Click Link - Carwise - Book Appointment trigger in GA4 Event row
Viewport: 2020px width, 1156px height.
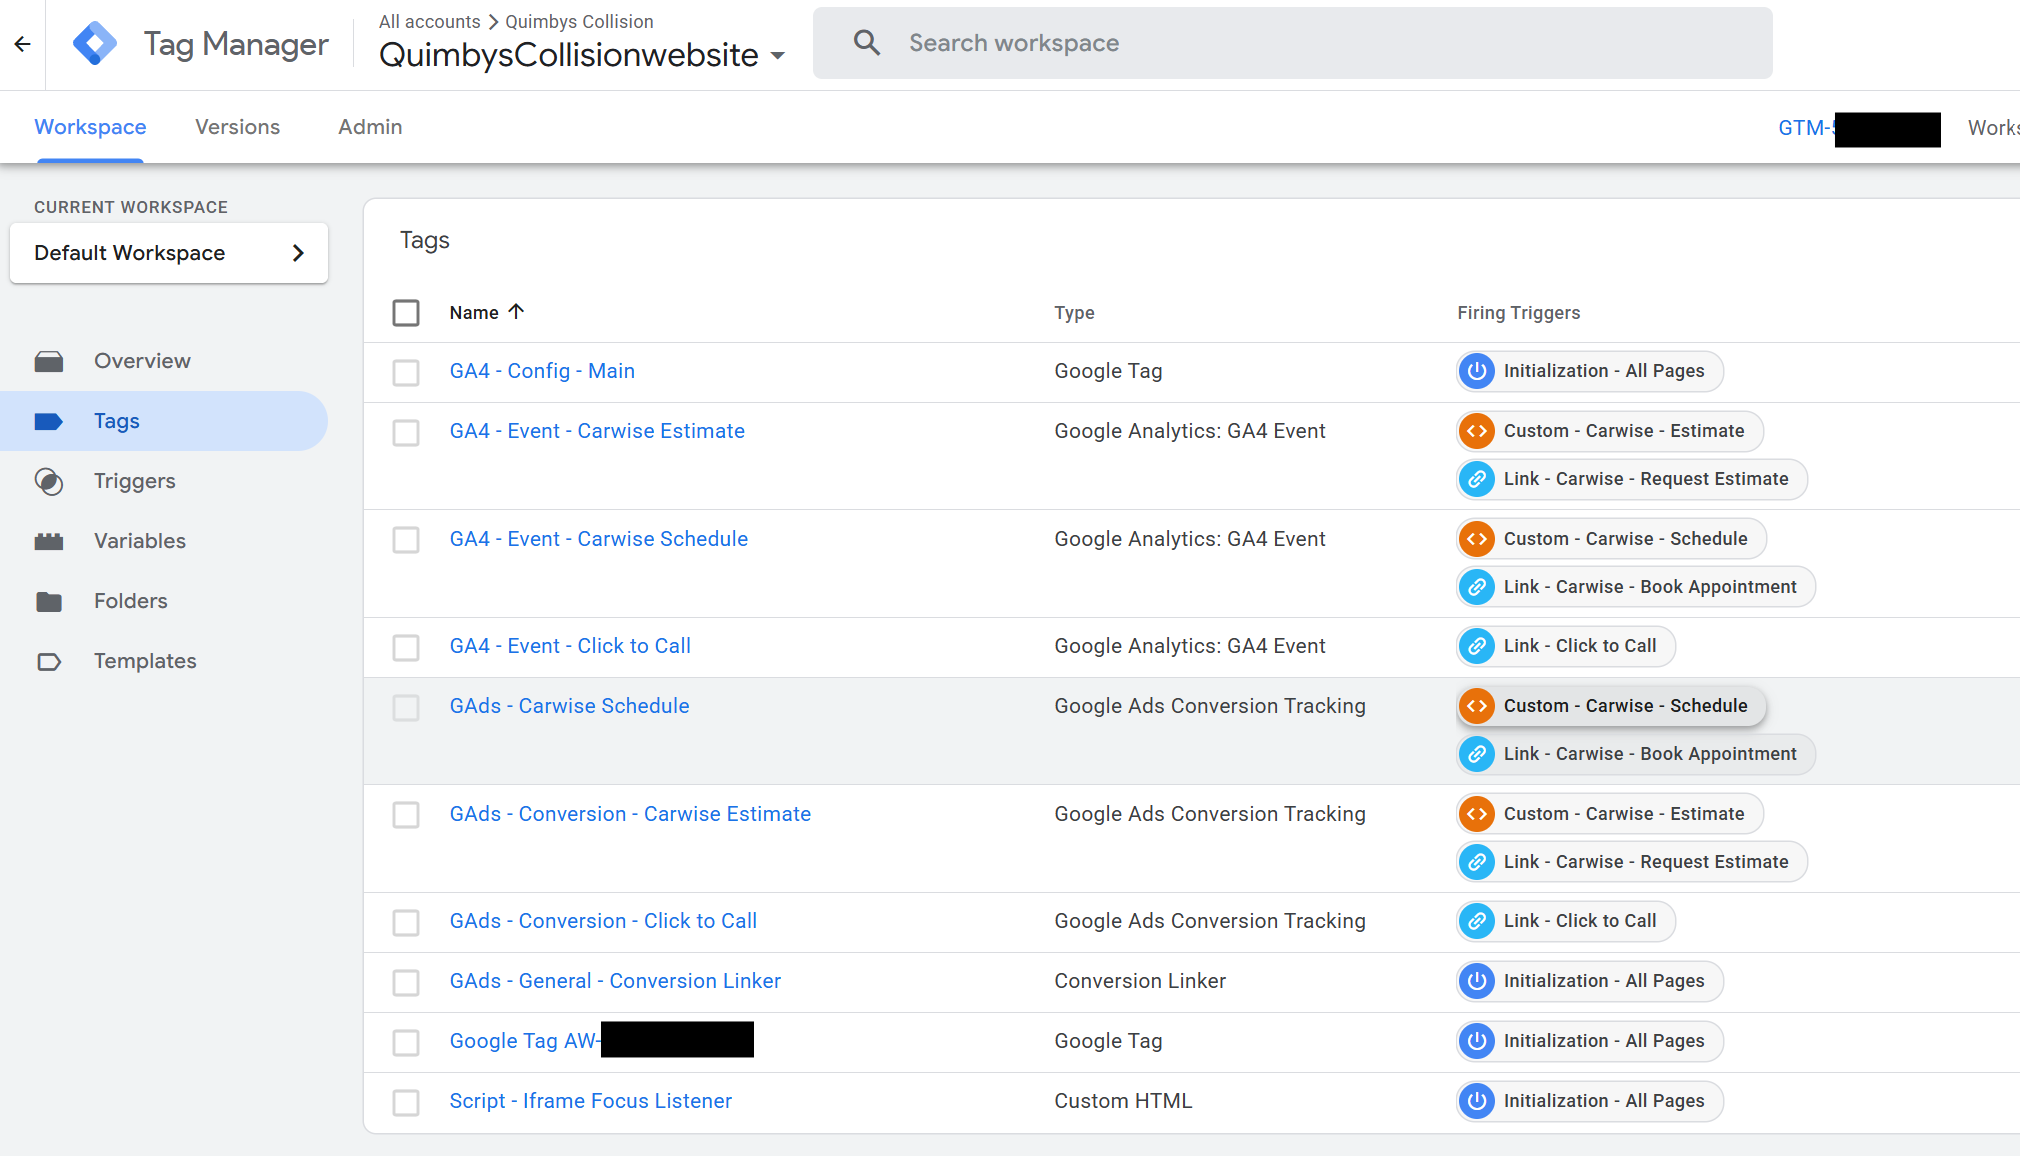[x=1636, y=587]
